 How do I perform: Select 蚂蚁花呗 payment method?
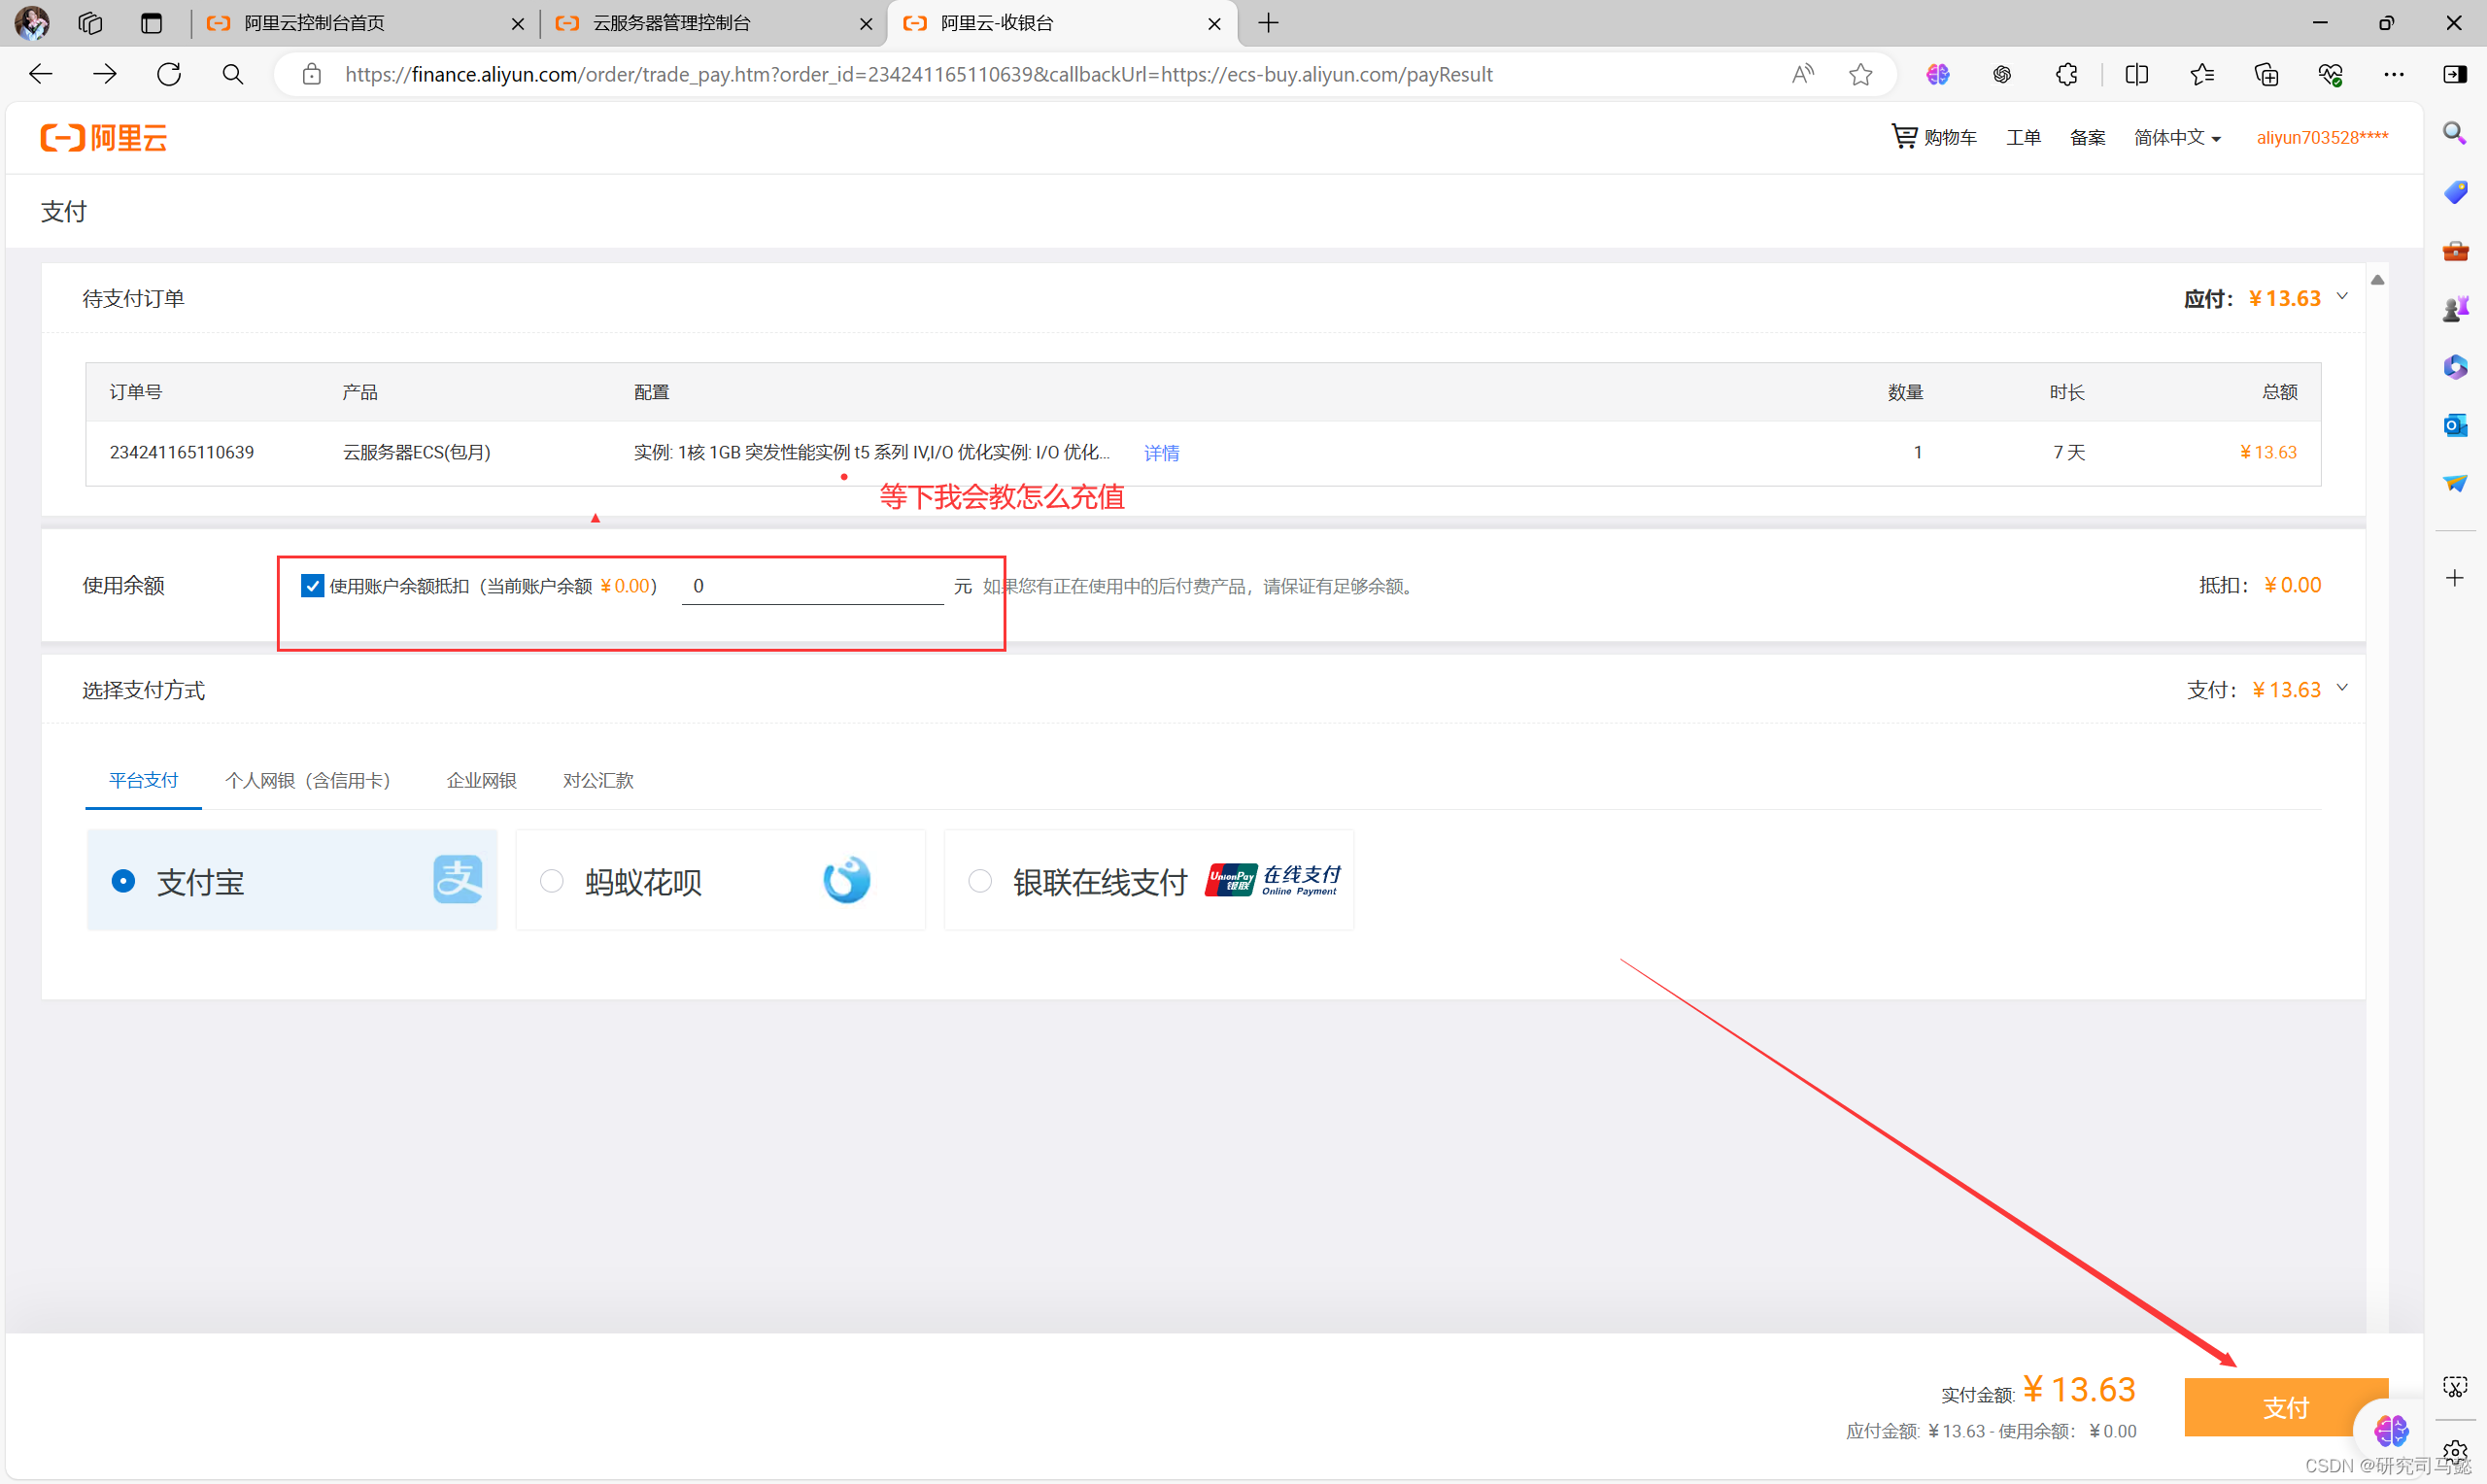(x=720, y=880)
